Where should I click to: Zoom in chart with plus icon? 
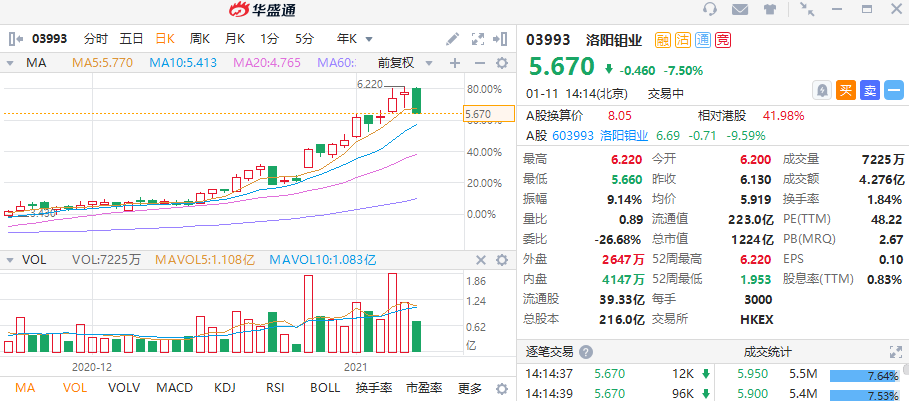point(455,63)
